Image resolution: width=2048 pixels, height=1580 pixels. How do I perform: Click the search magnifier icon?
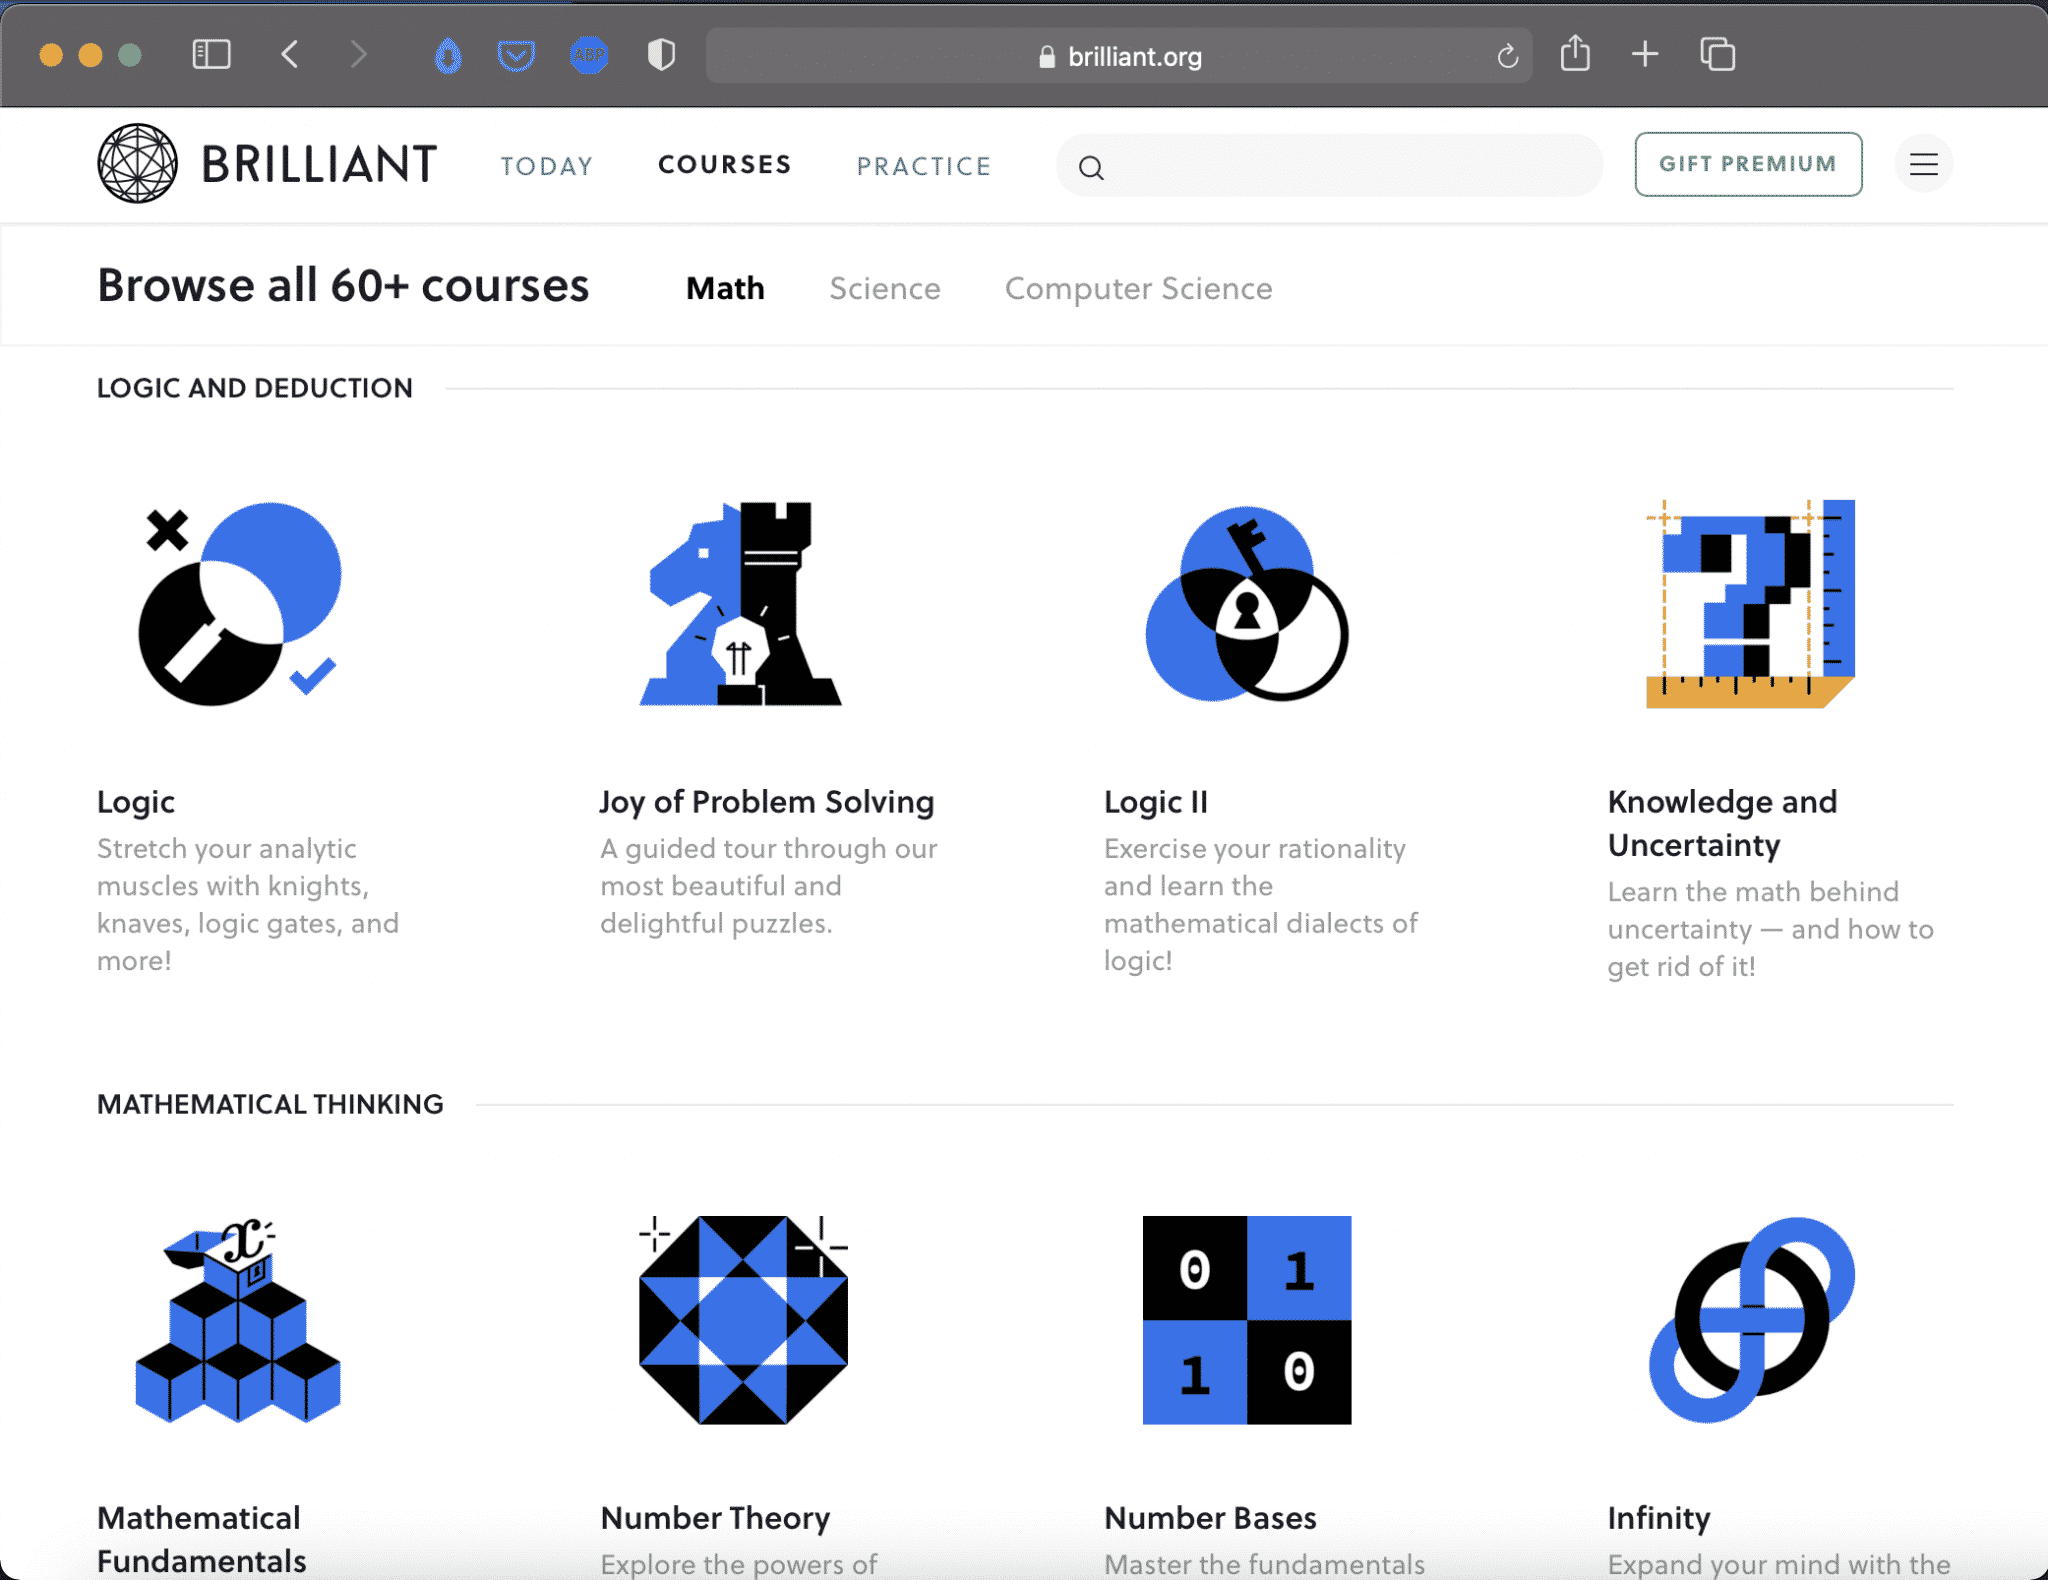pos(1091,168)
